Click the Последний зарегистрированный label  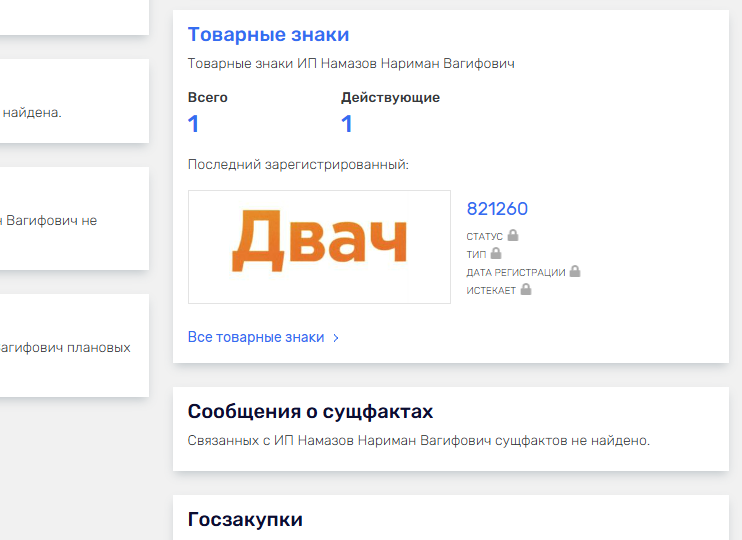click(x=298, y=165)
